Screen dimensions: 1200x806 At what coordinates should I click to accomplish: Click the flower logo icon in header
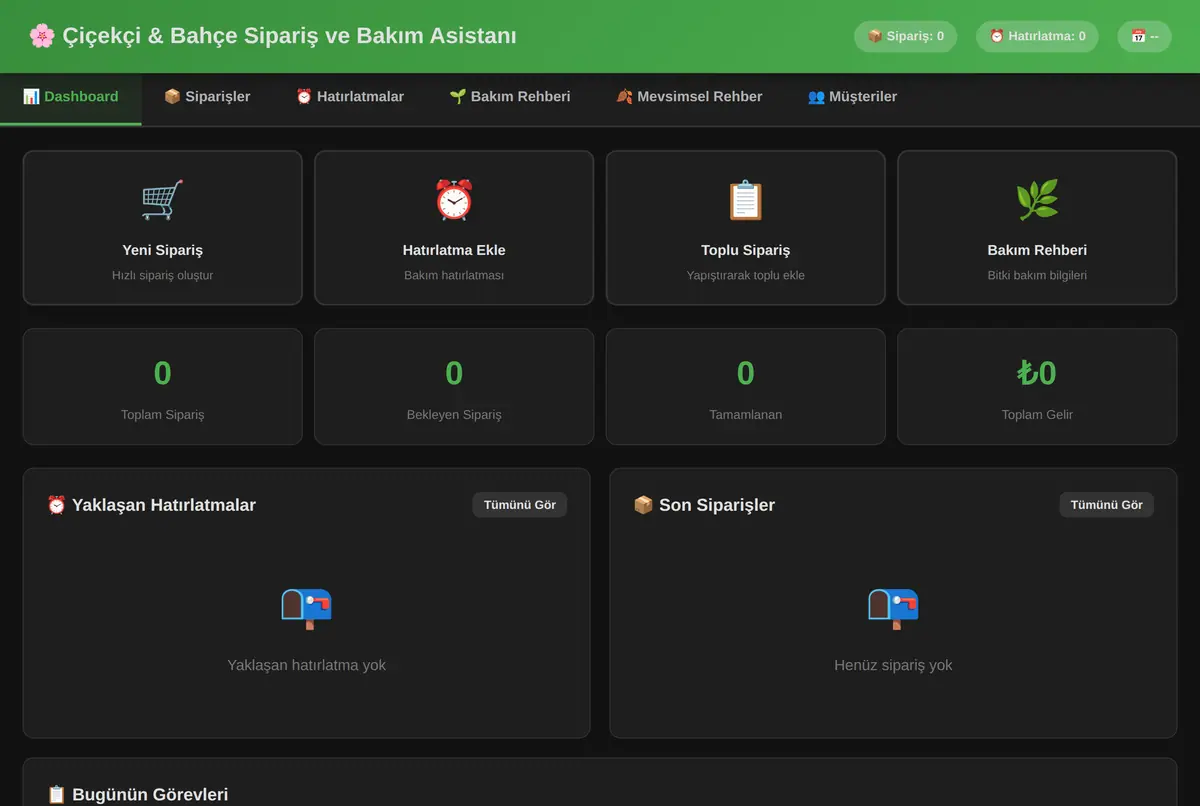42,36
